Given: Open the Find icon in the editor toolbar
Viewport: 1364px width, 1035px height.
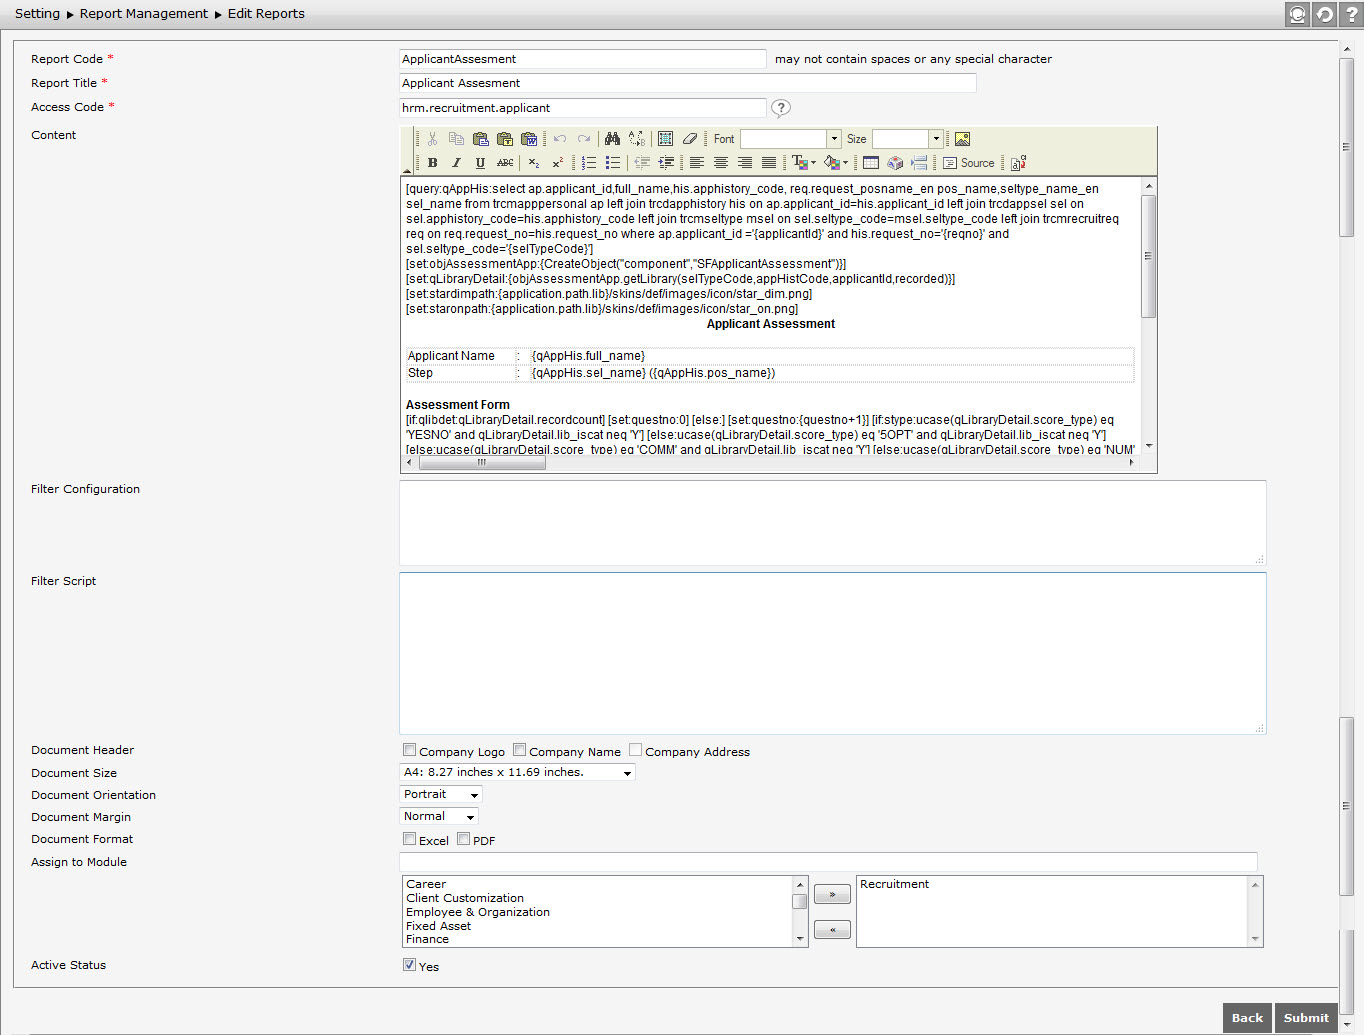Looking at the screenshot, I should click(x=611, y=138).
